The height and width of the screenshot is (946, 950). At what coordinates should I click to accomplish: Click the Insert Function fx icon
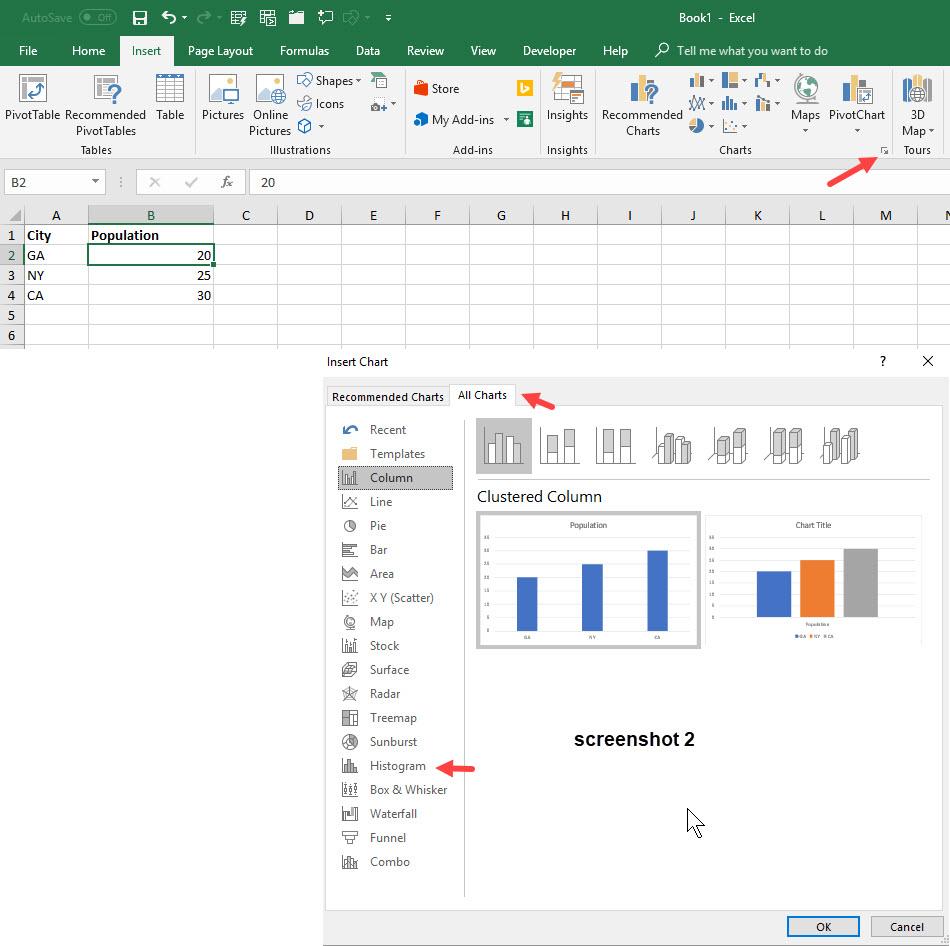point(227,182)
